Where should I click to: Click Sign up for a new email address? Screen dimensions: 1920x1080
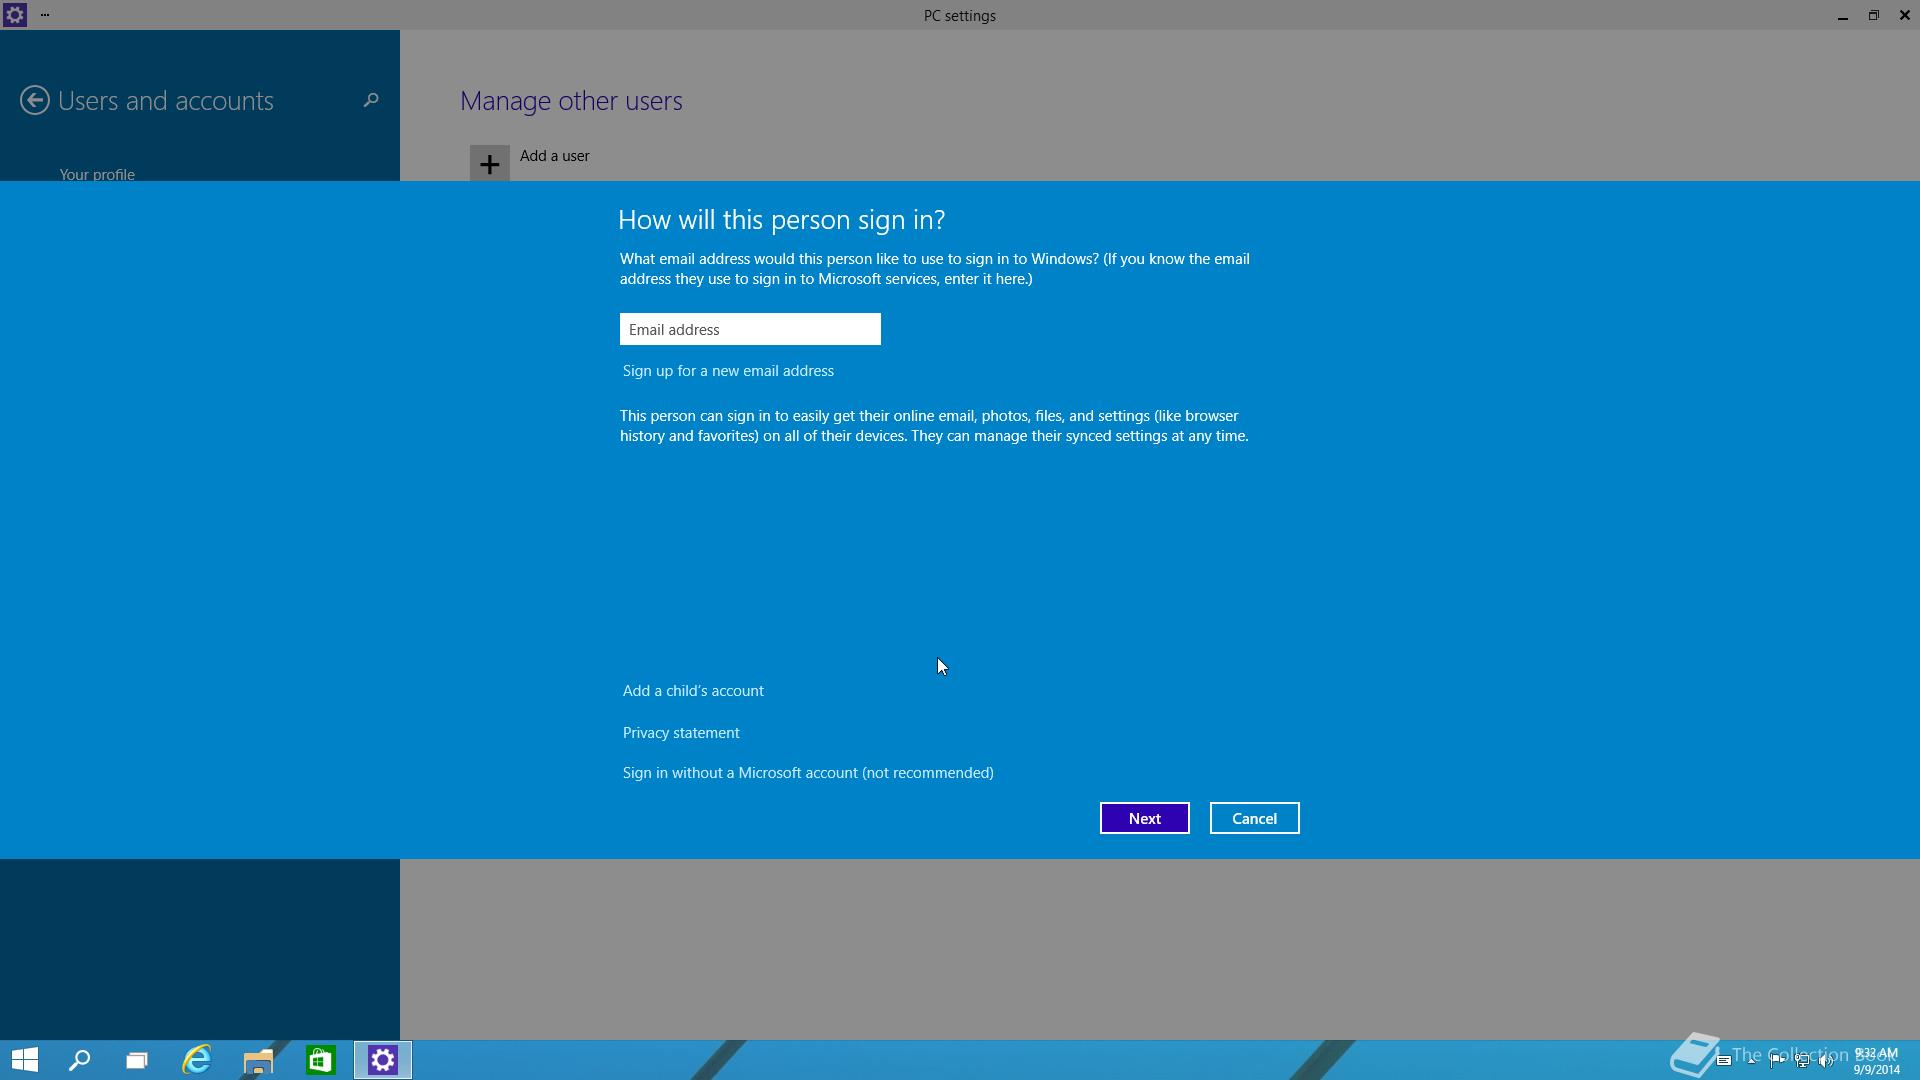coord(728,371)
